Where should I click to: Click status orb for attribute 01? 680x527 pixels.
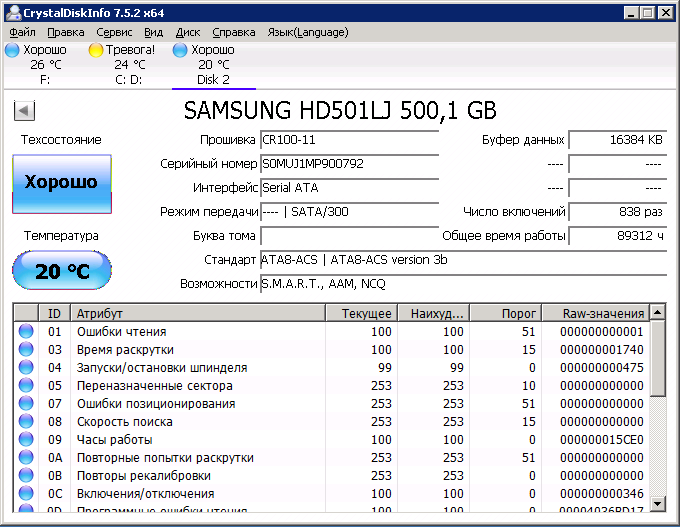[x=26, y=331]
